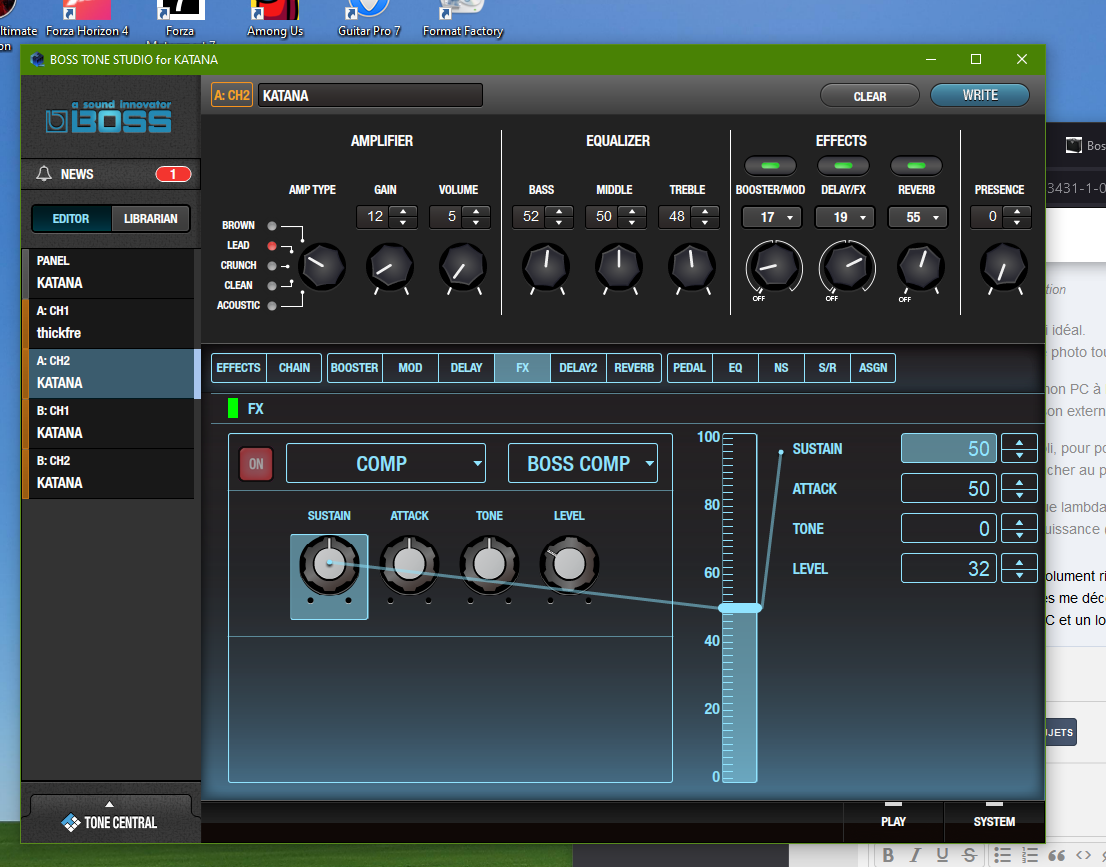1106x867 pixels.
Task: Click the BOSS logo
Action: coord(109,116)
